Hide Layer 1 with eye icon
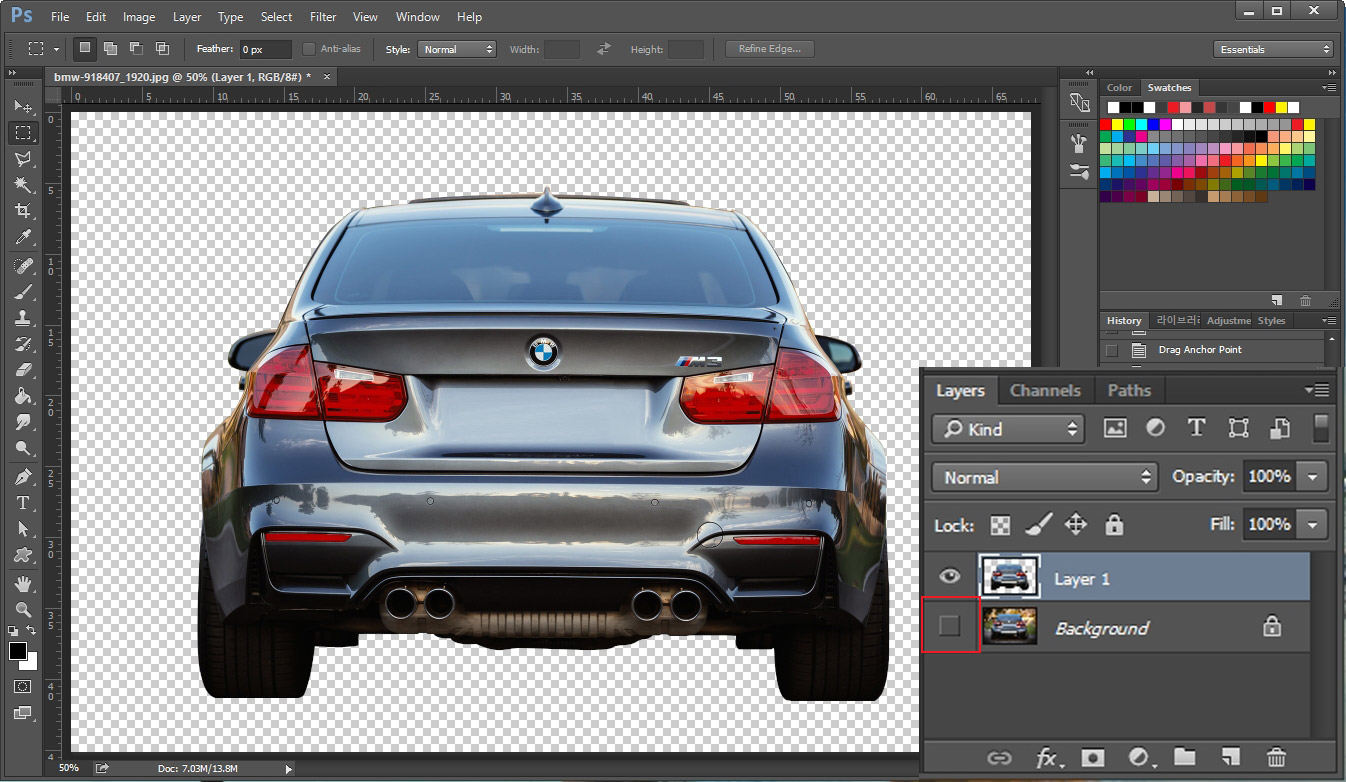 949,576
